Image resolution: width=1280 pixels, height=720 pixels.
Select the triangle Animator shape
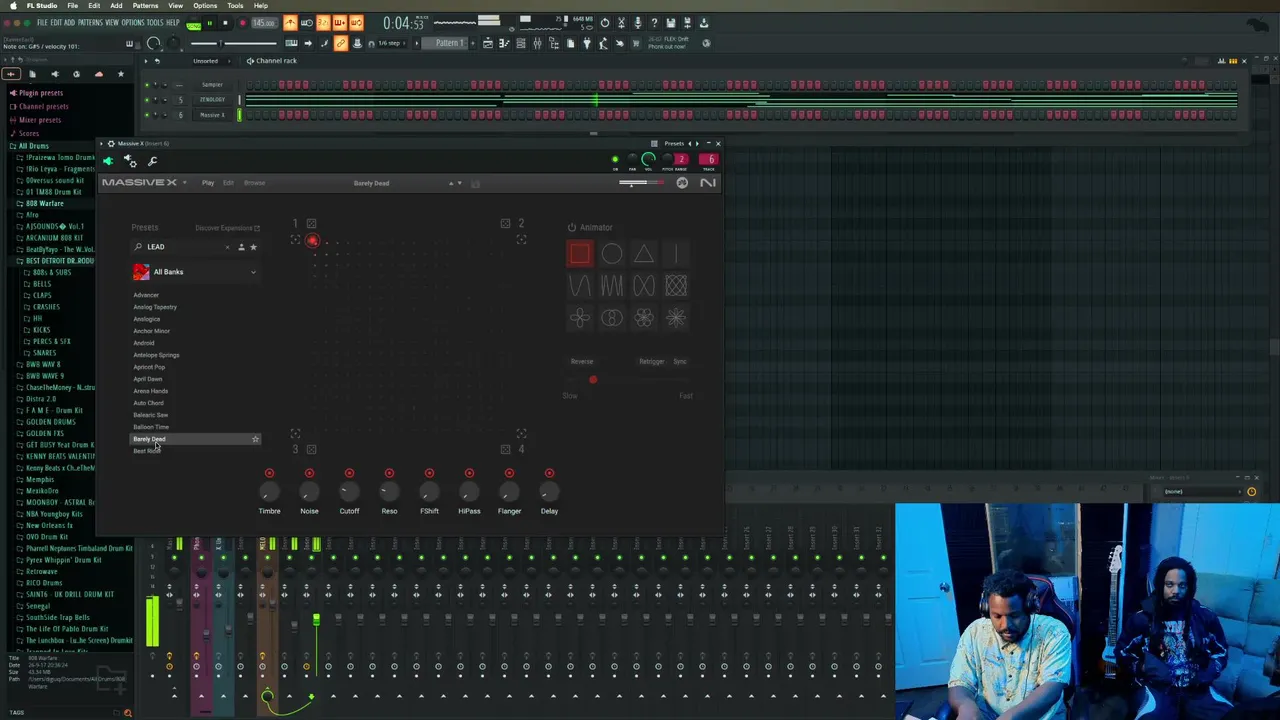point(644,254)
